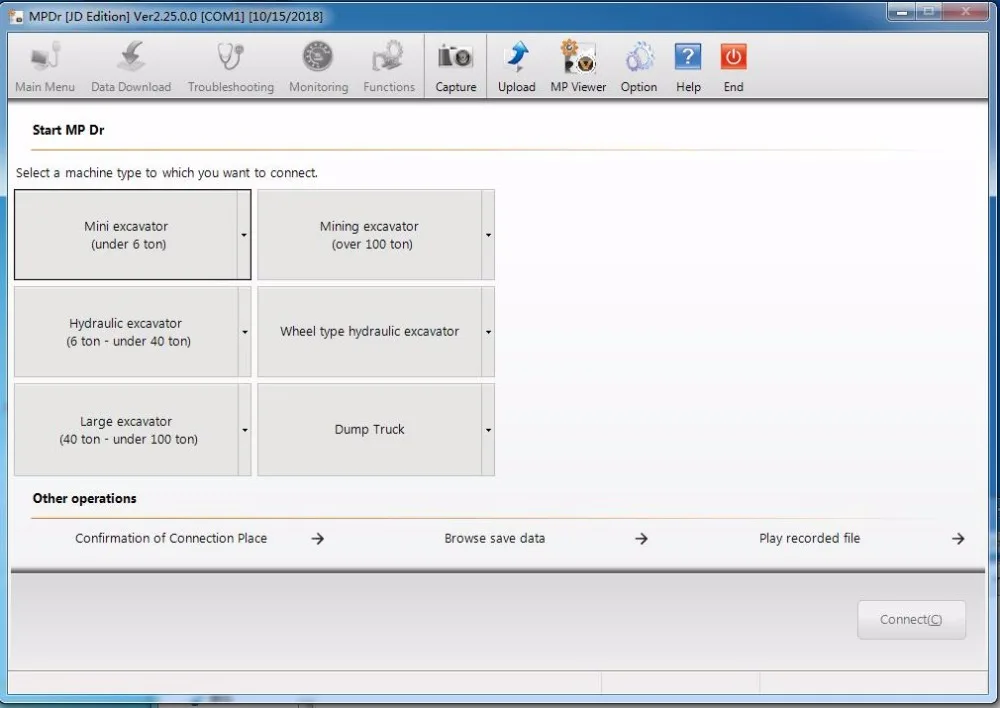The width and height of the screenshot is (1000, 708).
Task: Open Troubleshooting stethoscope icon
Action: (x=230, y=66)
